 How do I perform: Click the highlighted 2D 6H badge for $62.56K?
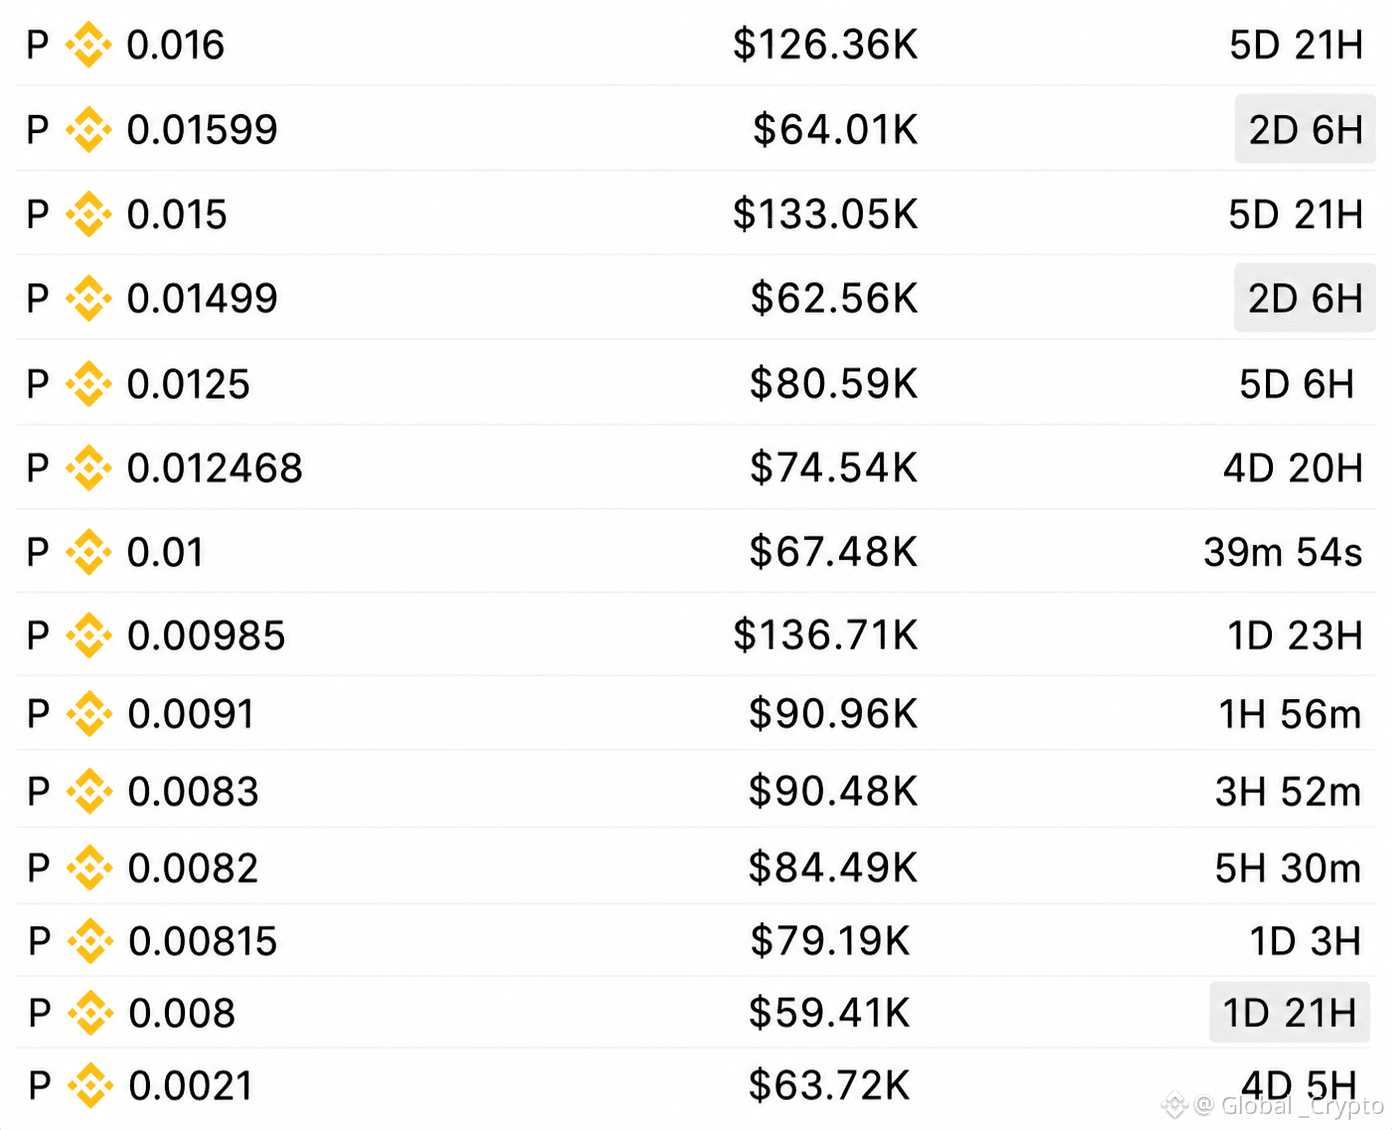1305,298
